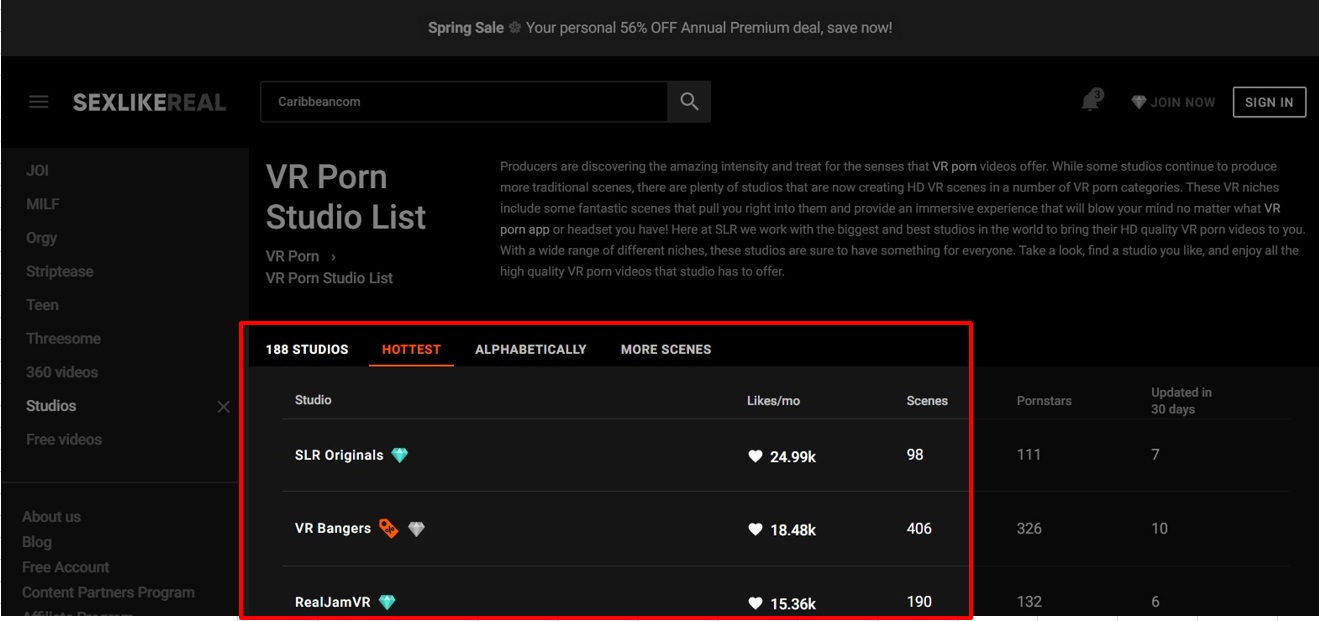
Task: Select the More Scenes tab
Action: click(x=665, y=349)
